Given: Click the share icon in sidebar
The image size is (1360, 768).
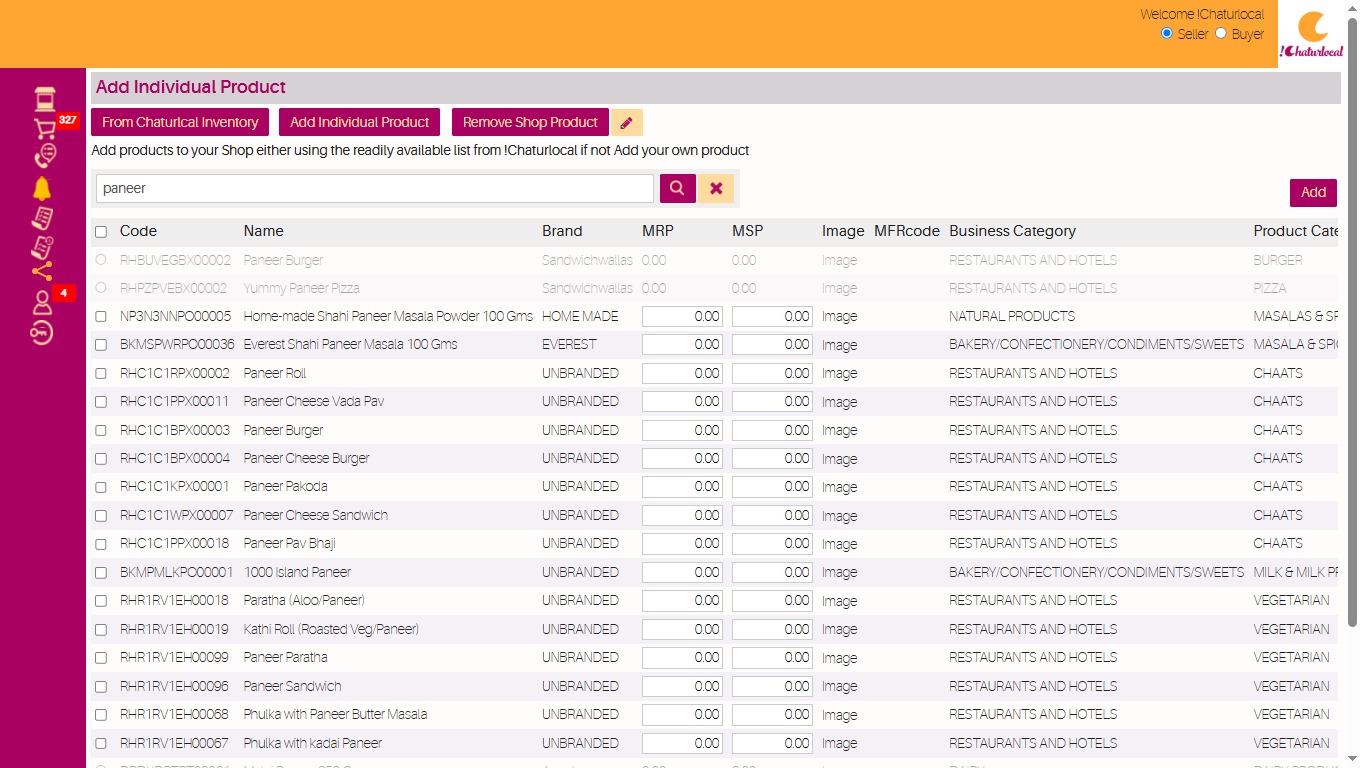Looking at the screenshot, I should pyautogui.click(x=42, y=272).
